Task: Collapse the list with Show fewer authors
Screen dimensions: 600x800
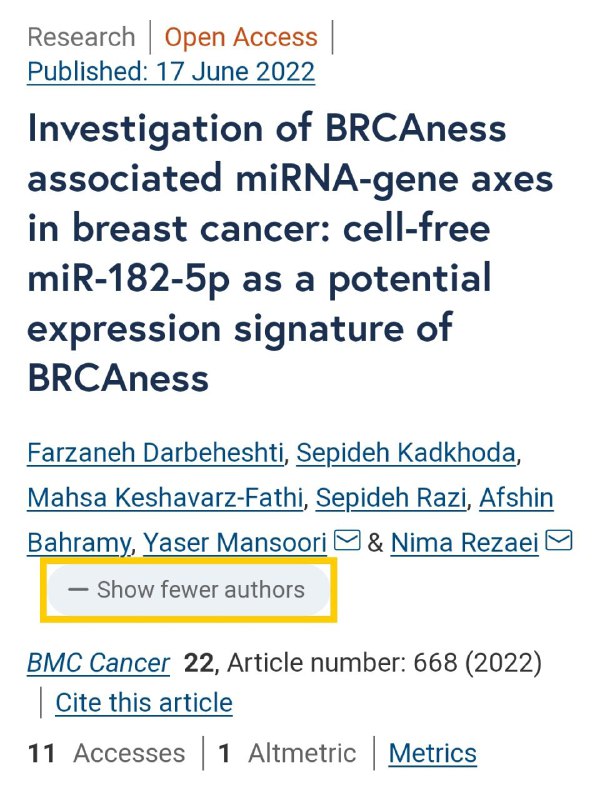Action: pos(189,590)
